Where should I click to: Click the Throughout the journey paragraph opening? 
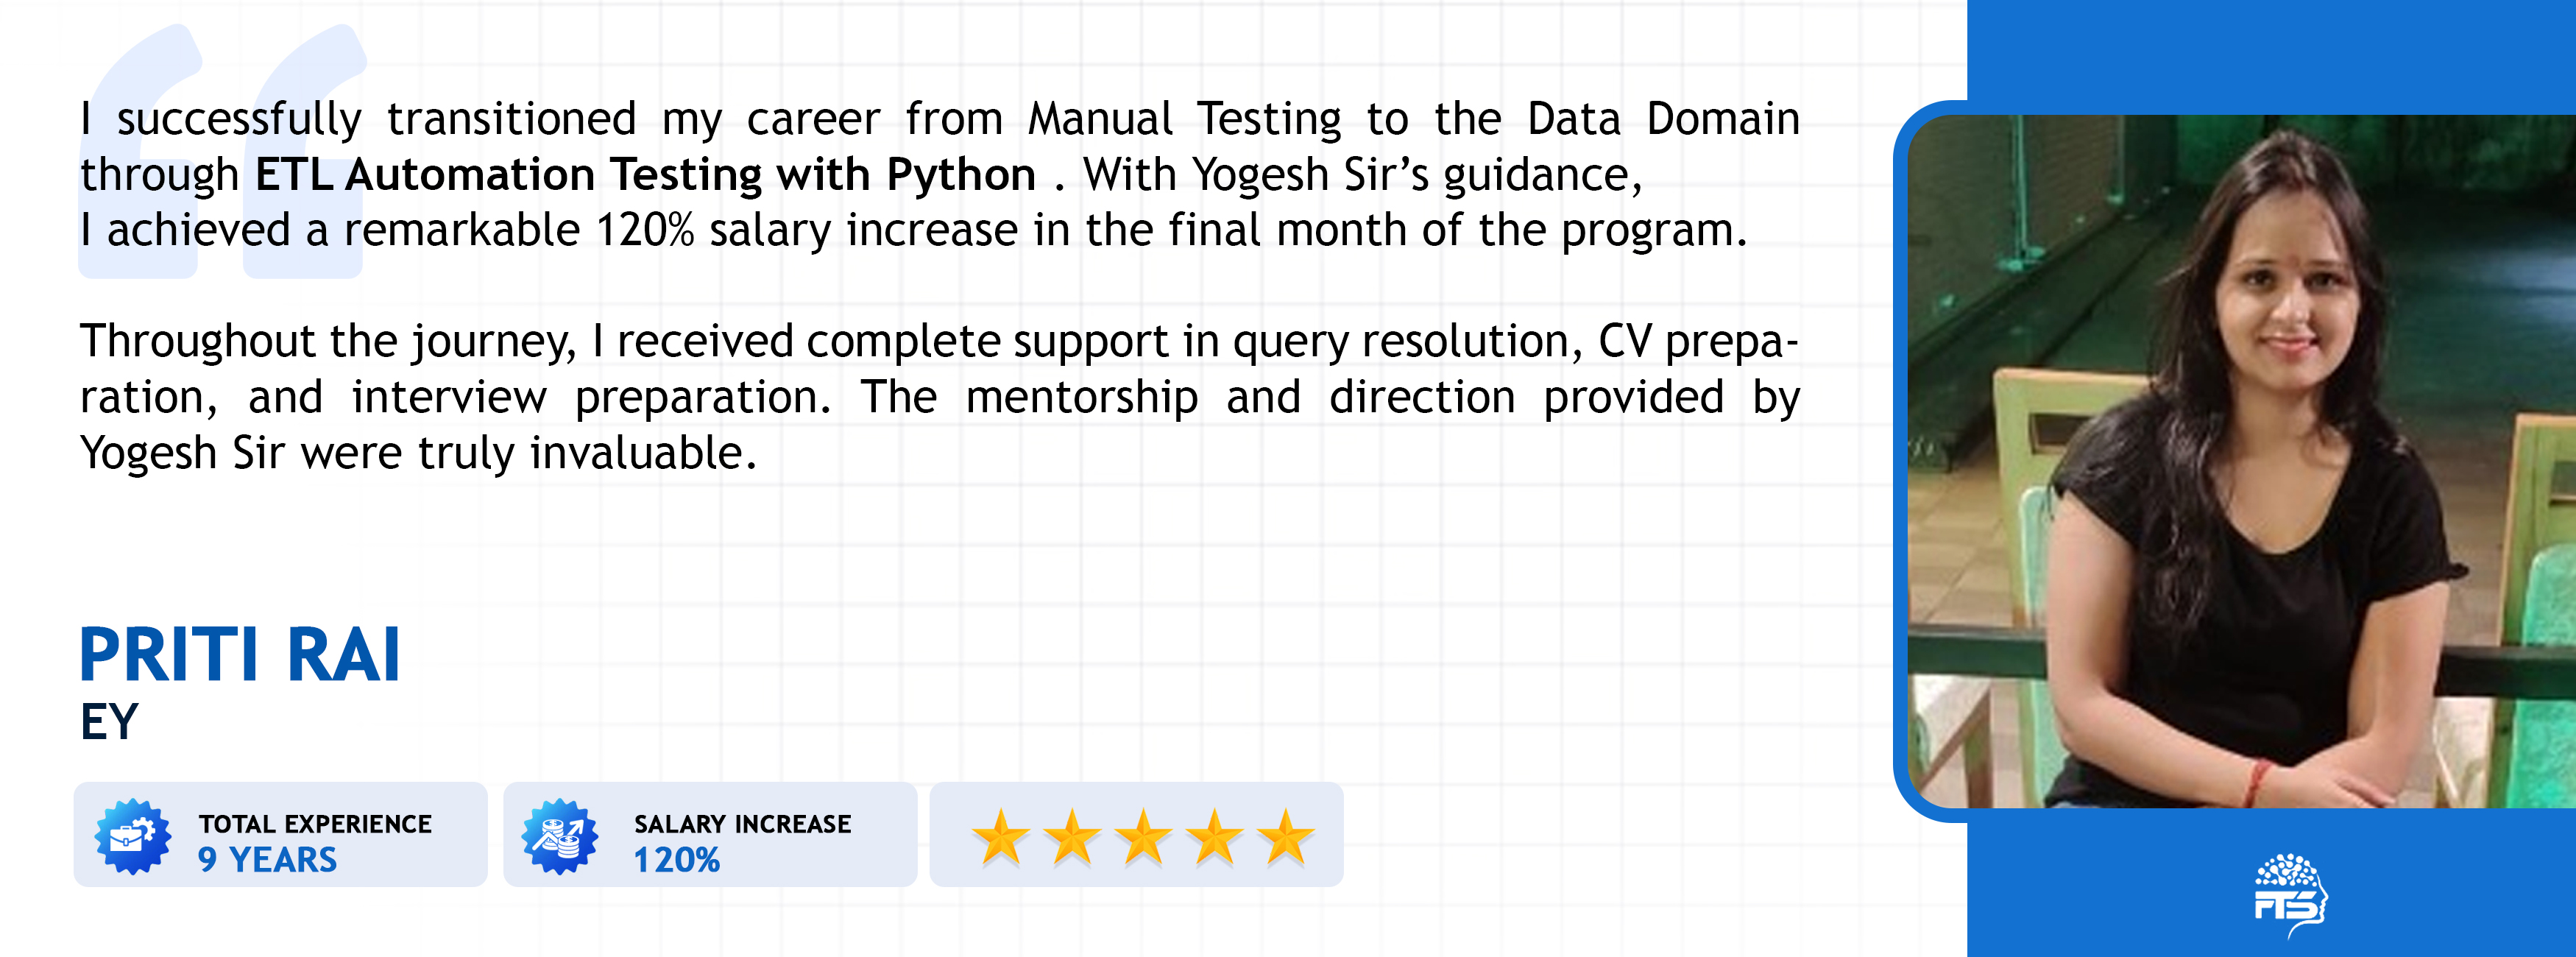point(328,342)
